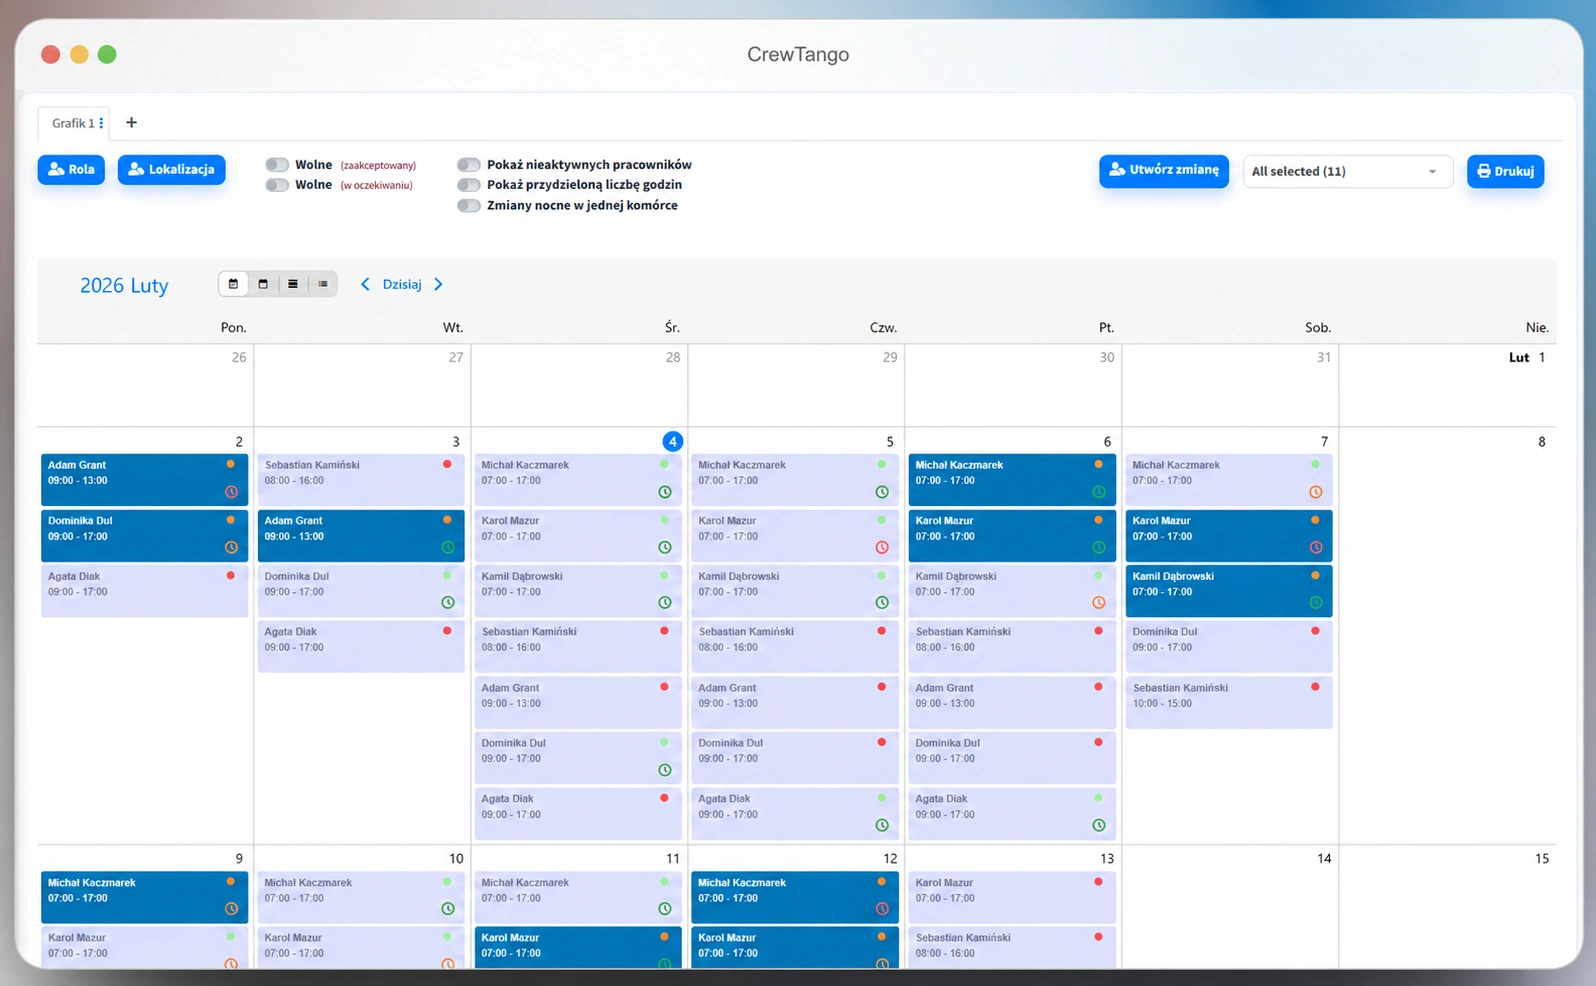
Task: Click clock icon on Michał Kaczmarek shift Saturday 7
Action: click(1316, 492)
